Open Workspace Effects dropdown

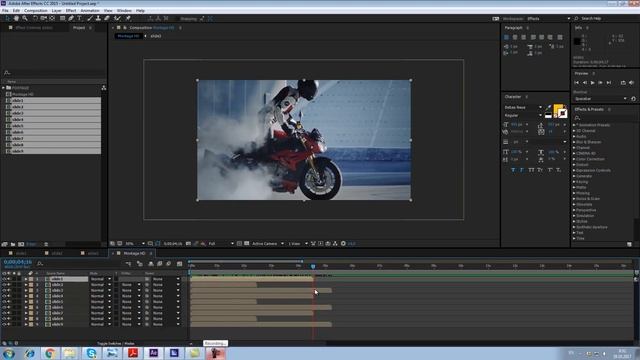[x=549, y=18]
